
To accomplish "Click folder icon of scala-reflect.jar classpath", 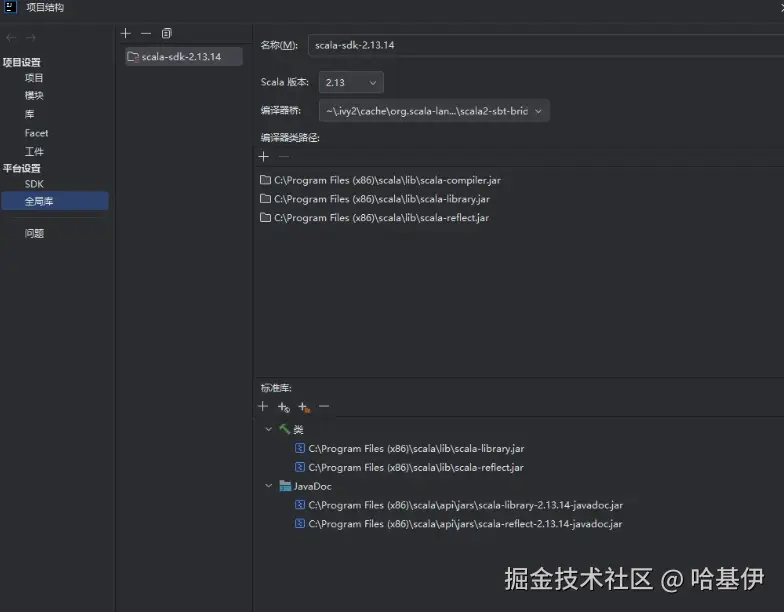I will click(x=266, y=218).
